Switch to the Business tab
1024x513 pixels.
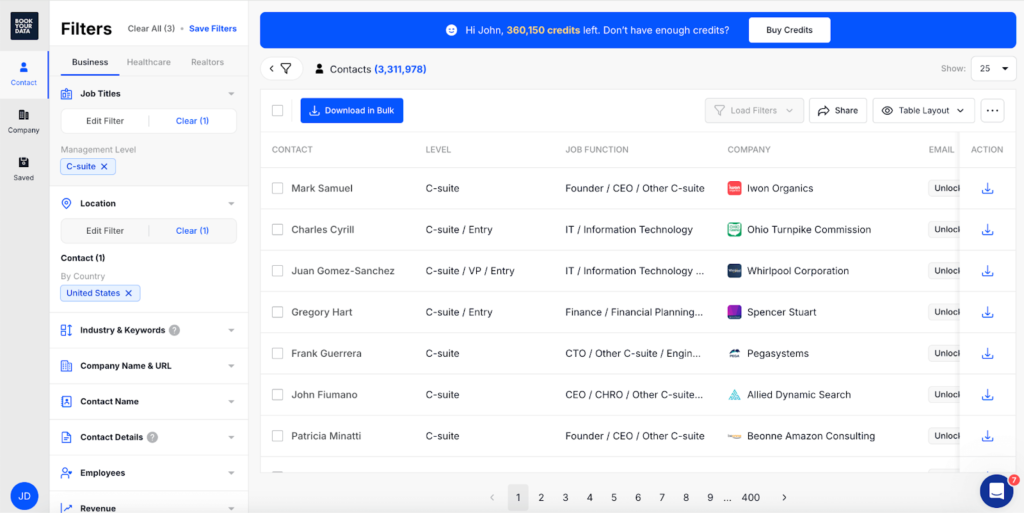tap(90, 63)
